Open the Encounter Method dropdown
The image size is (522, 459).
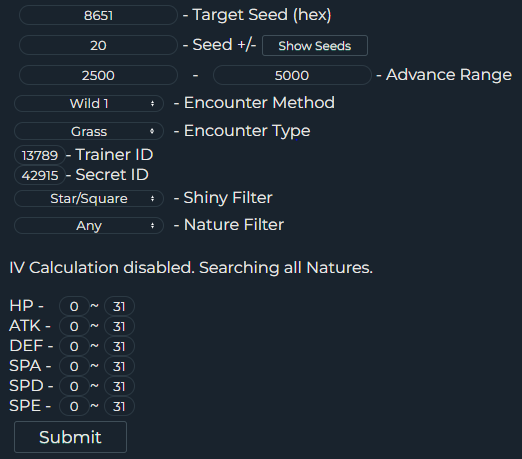click(89, 103)
